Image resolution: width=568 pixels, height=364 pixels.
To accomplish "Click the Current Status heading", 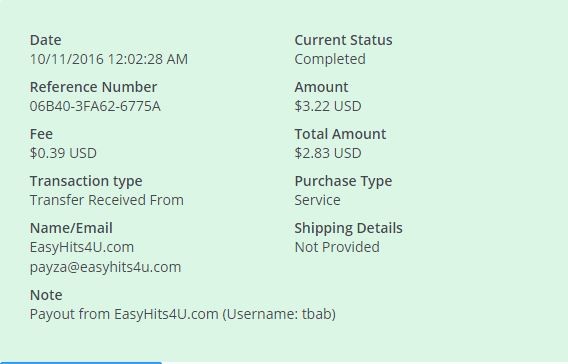I will tap(343, 40).
